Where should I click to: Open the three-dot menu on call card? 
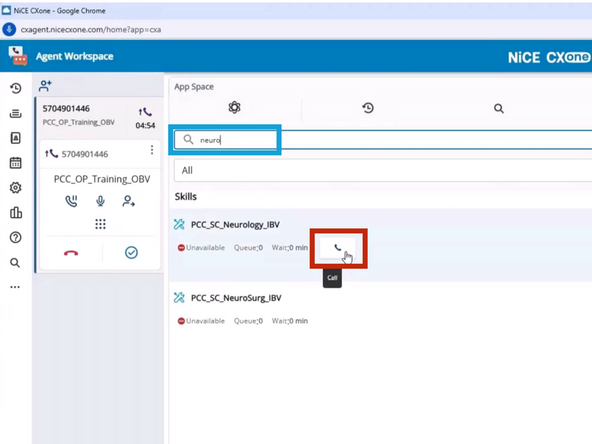[152, 150]
